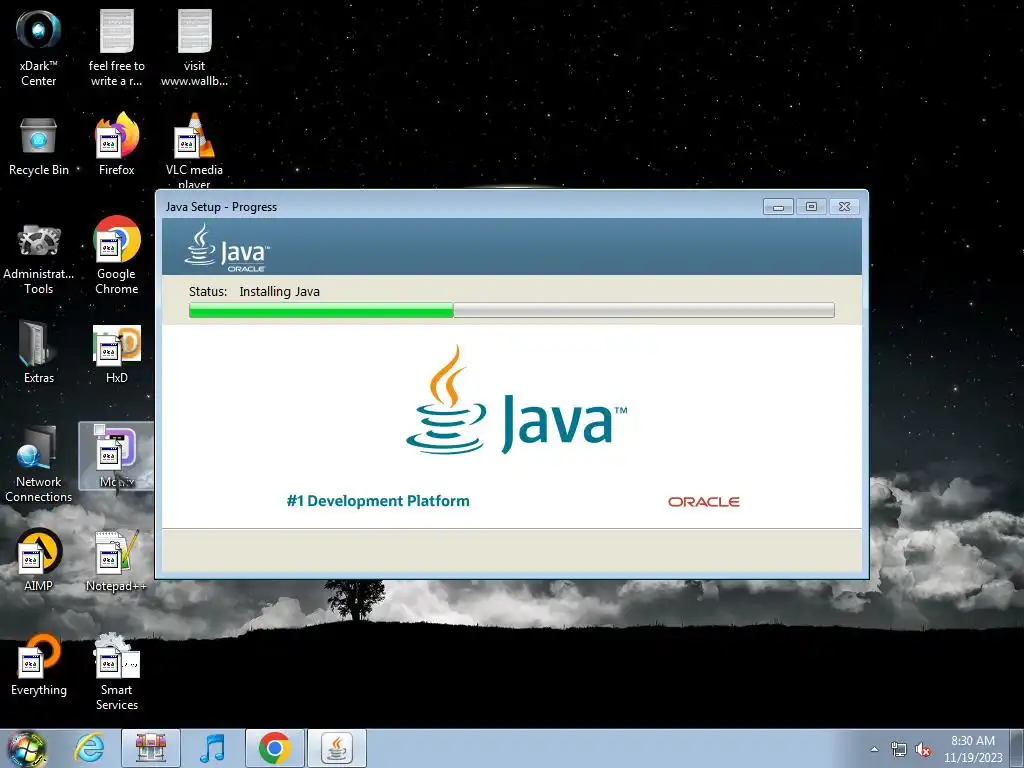
Task: Click the Java installation progress bar
Action: (511, 310)
